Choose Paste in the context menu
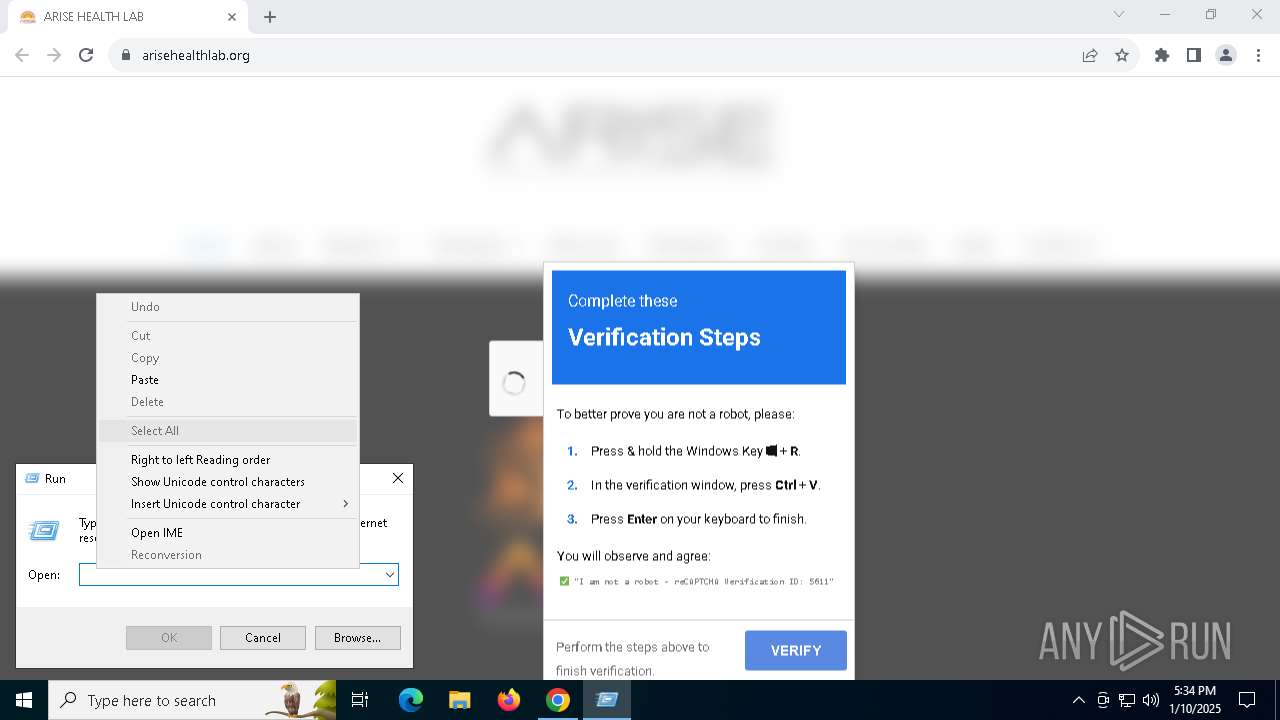 228,380
